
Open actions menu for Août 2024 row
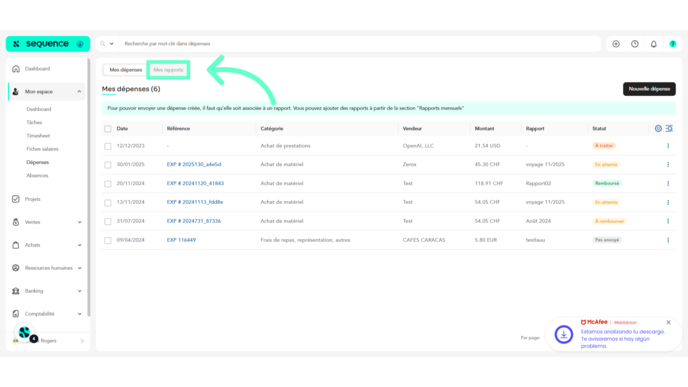tap(668, 221)
